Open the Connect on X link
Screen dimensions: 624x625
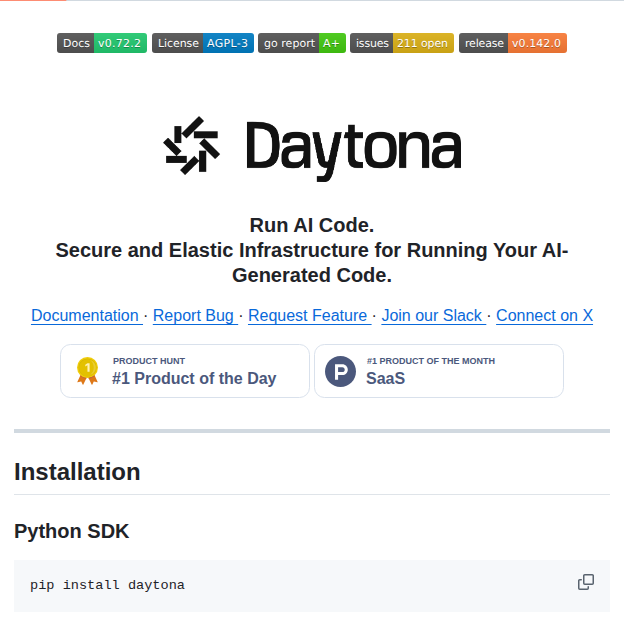(544, 315)
